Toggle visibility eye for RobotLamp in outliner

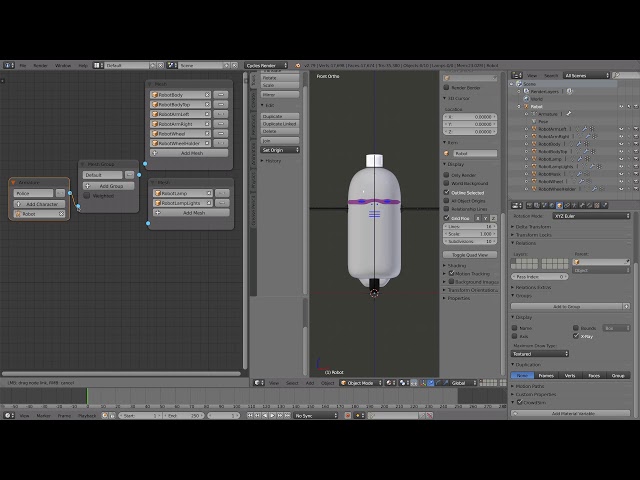621,159
